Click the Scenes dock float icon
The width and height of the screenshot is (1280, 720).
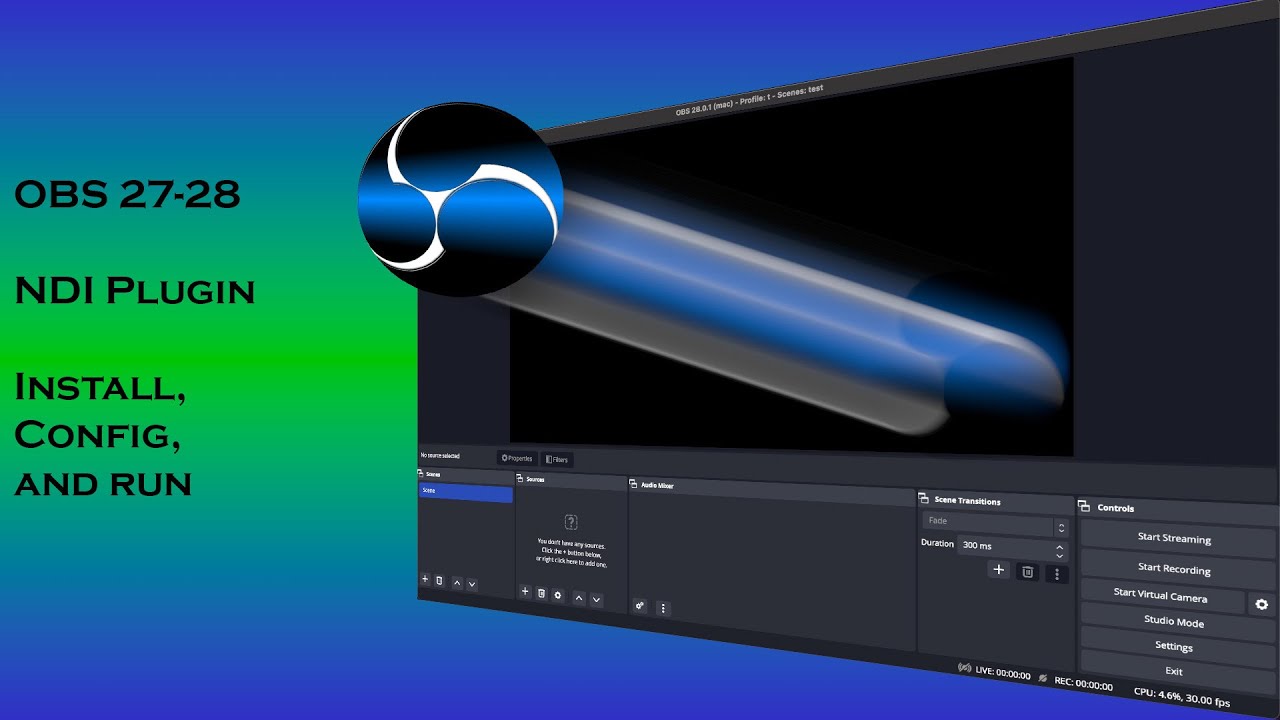(422, 473)
